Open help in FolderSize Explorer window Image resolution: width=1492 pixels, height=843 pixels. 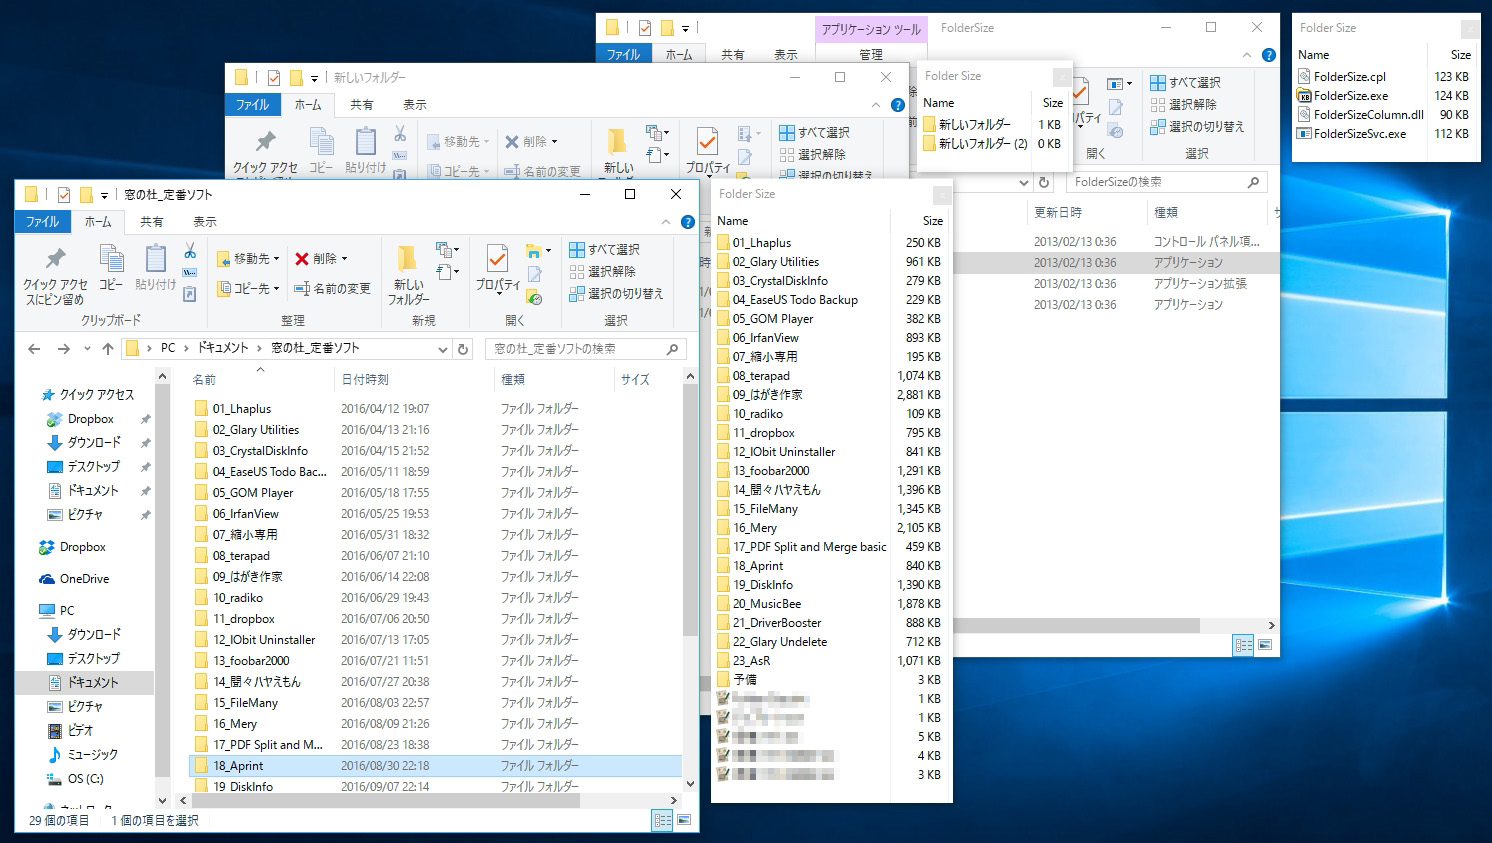pos(1269,55)
